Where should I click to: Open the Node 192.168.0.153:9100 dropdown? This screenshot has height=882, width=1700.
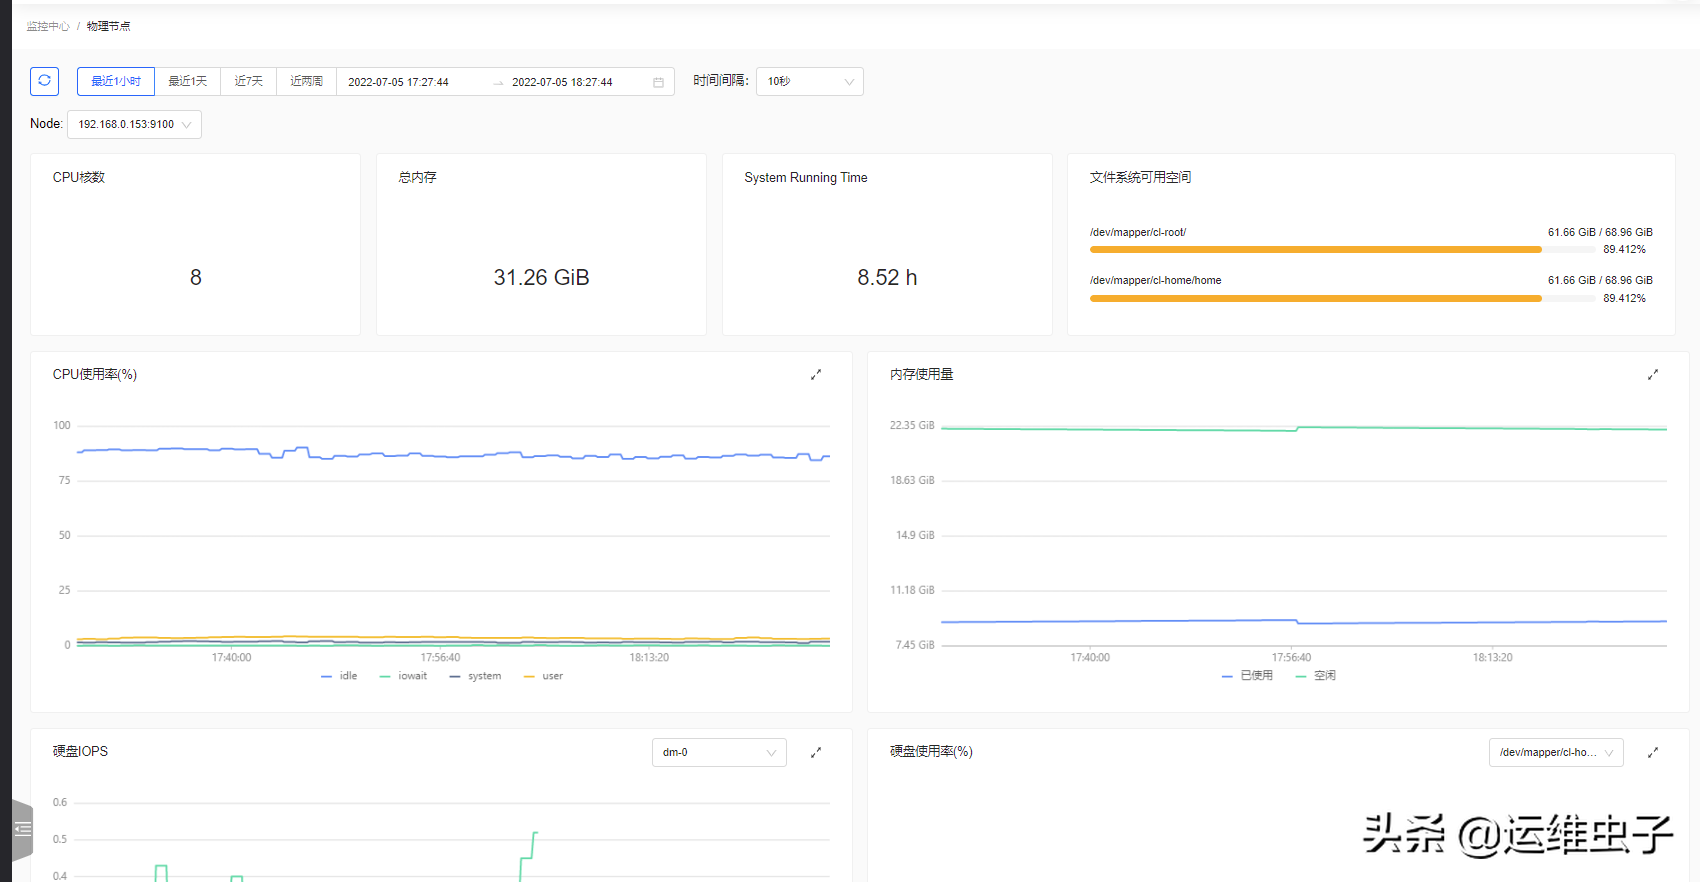pyautogui.click(x=134, y=124)
